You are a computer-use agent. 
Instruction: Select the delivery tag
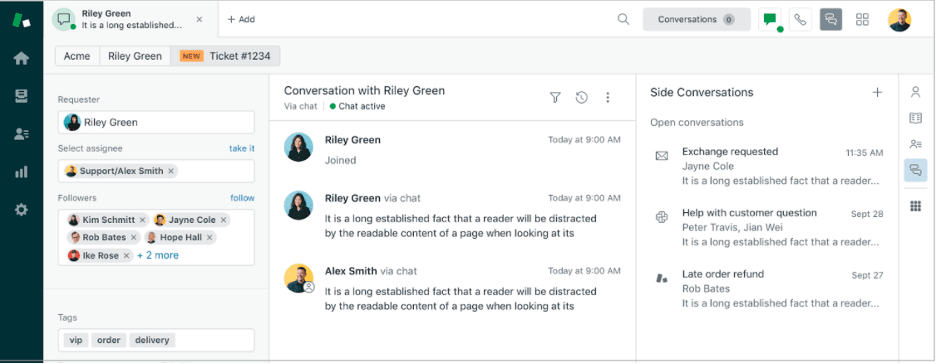[152, 340]
